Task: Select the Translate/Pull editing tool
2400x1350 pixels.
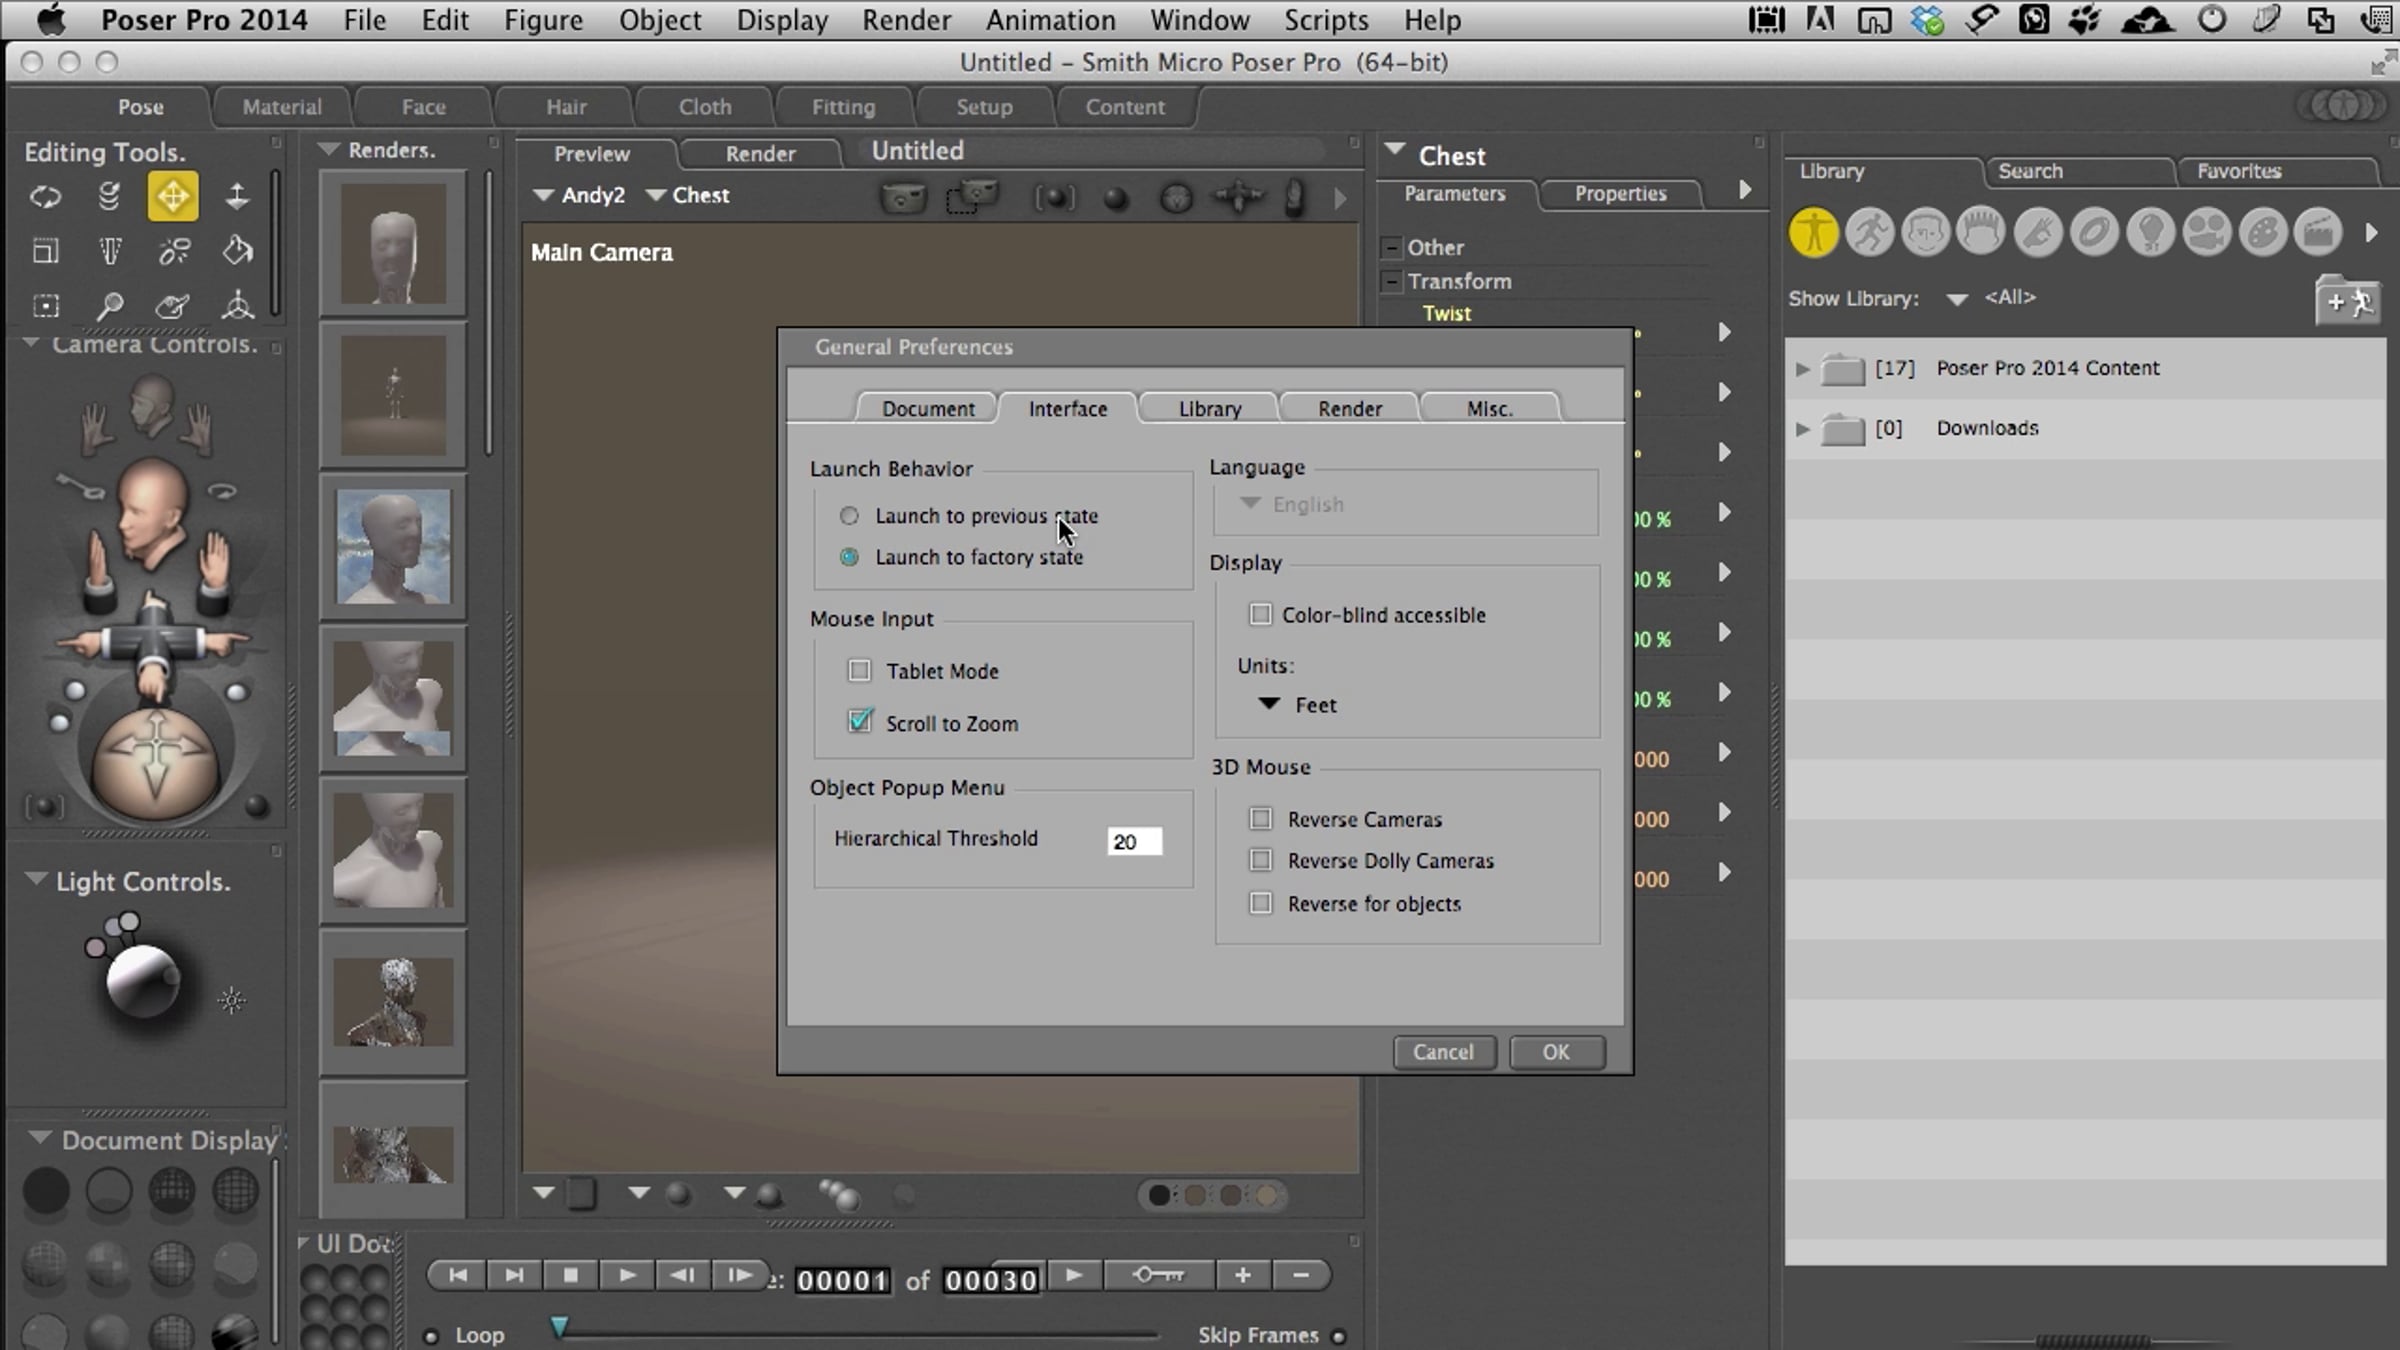Action: [172, 196]
